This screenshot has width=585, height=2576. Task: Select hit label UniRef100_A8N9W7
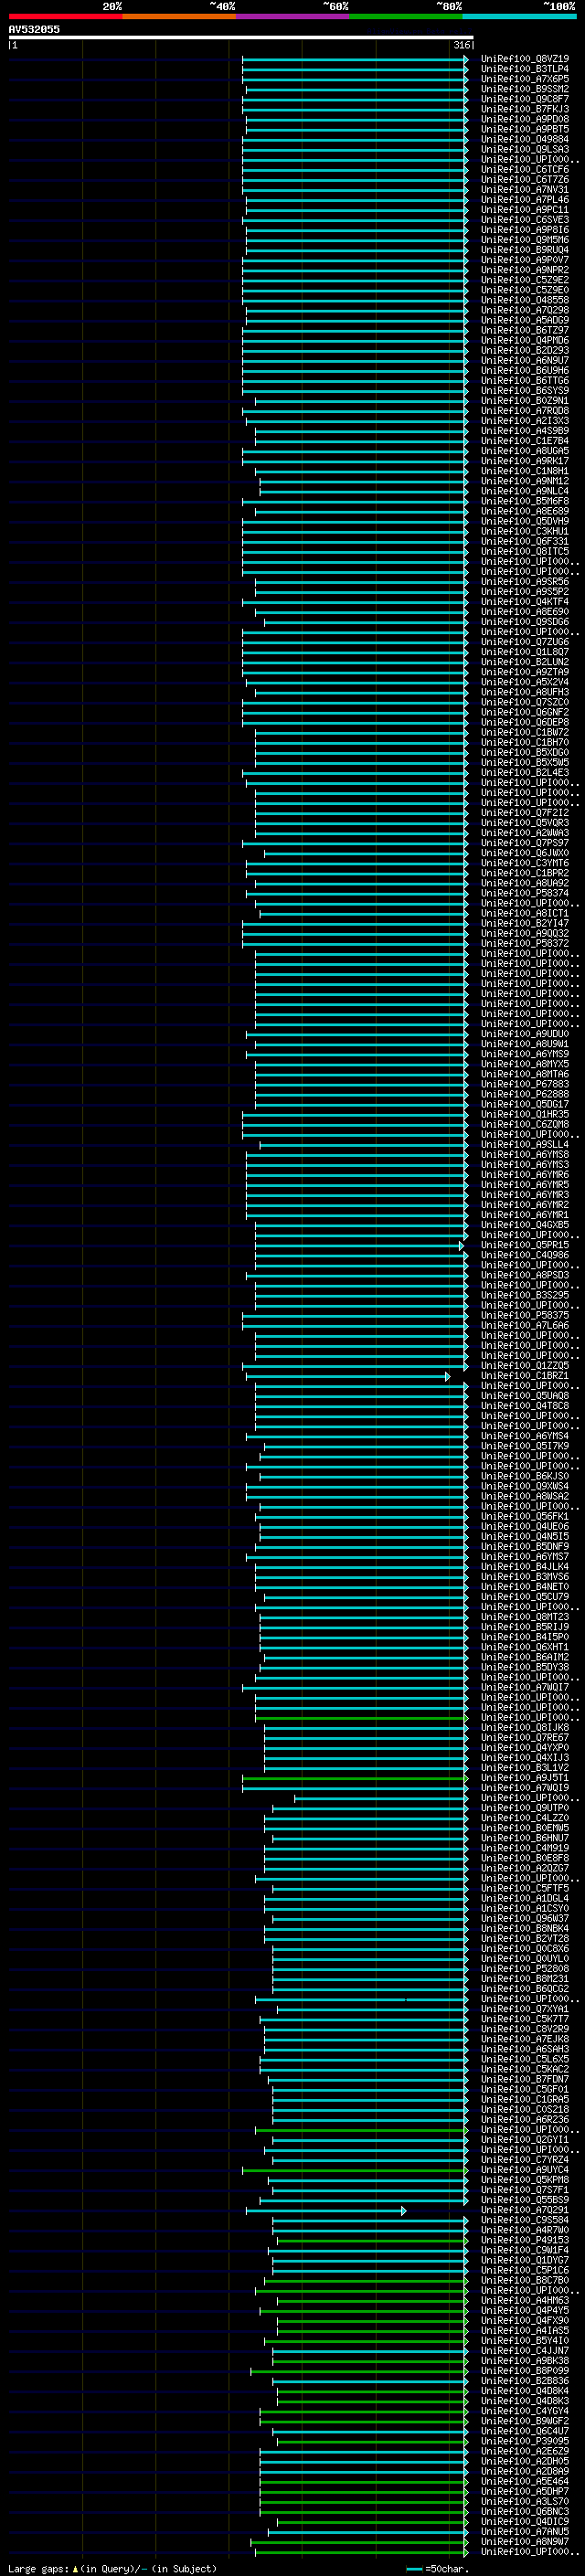525,2541
